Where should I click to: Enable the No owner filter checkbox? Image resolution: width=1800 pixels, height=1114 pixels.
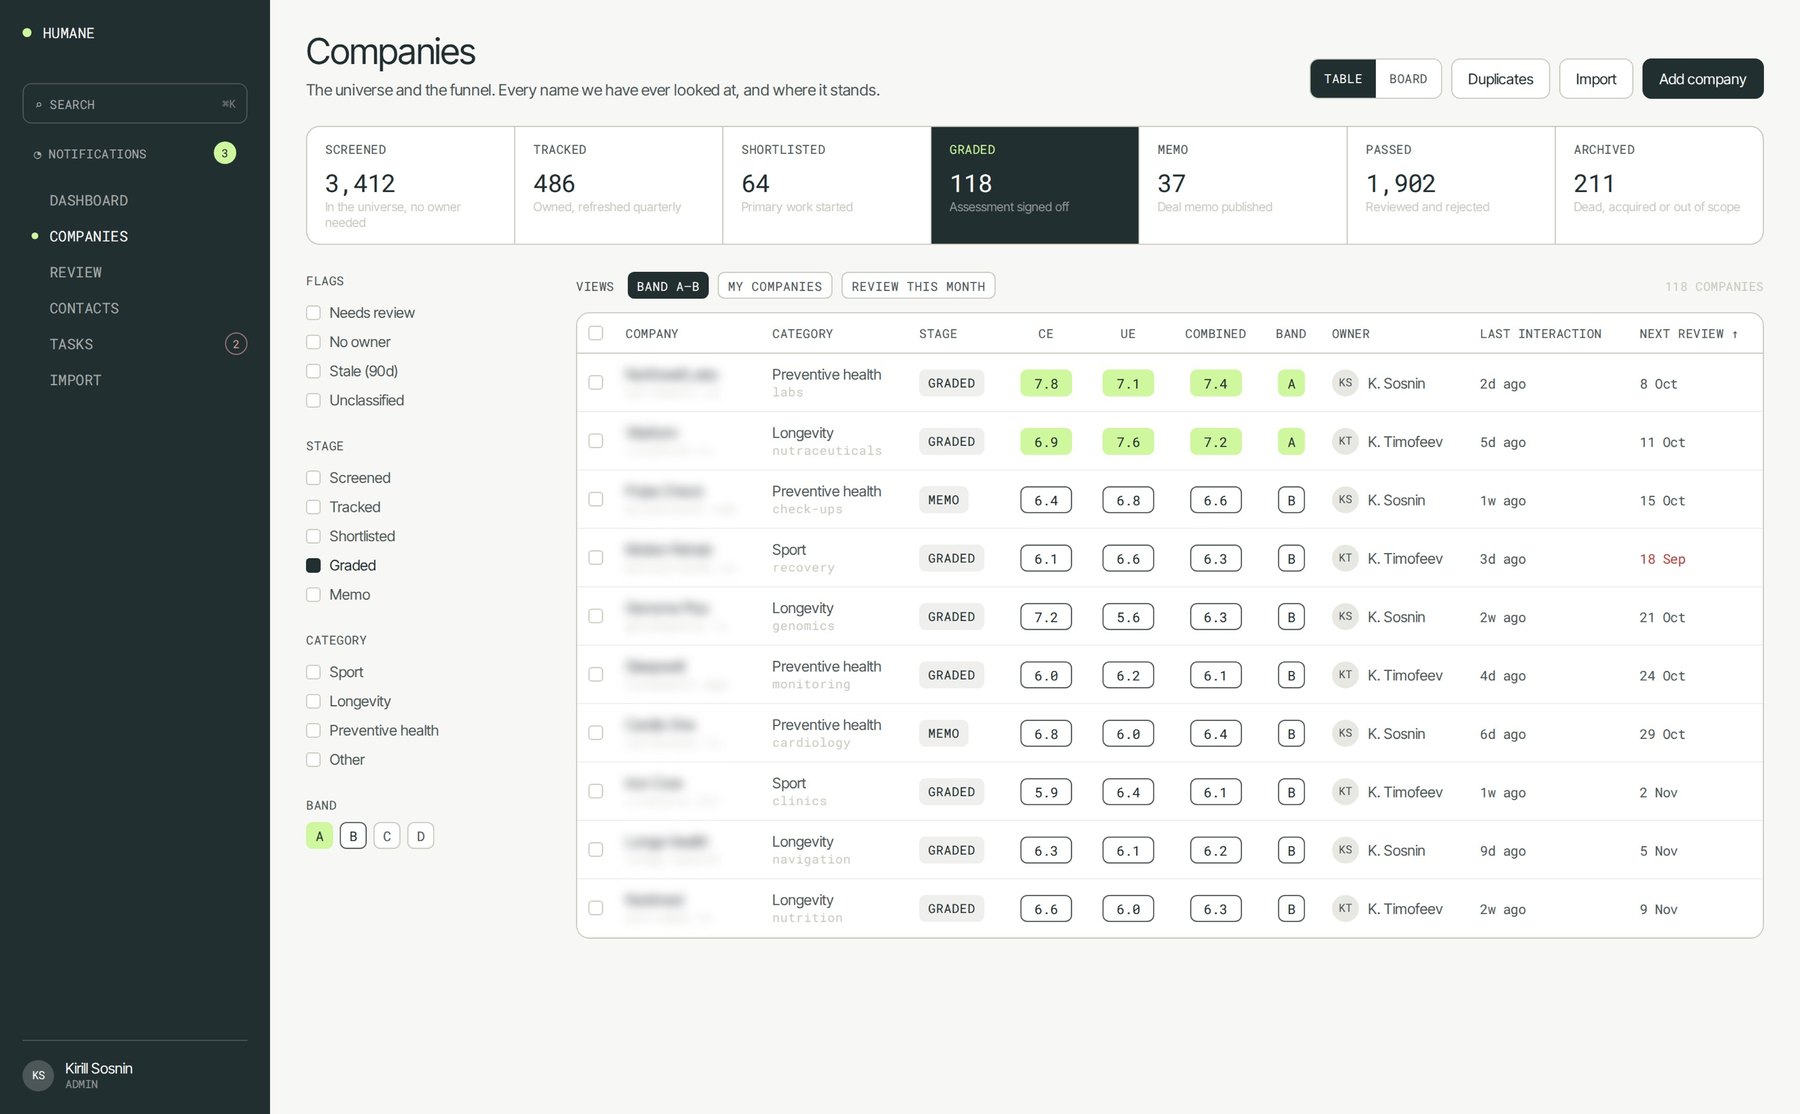313,342
